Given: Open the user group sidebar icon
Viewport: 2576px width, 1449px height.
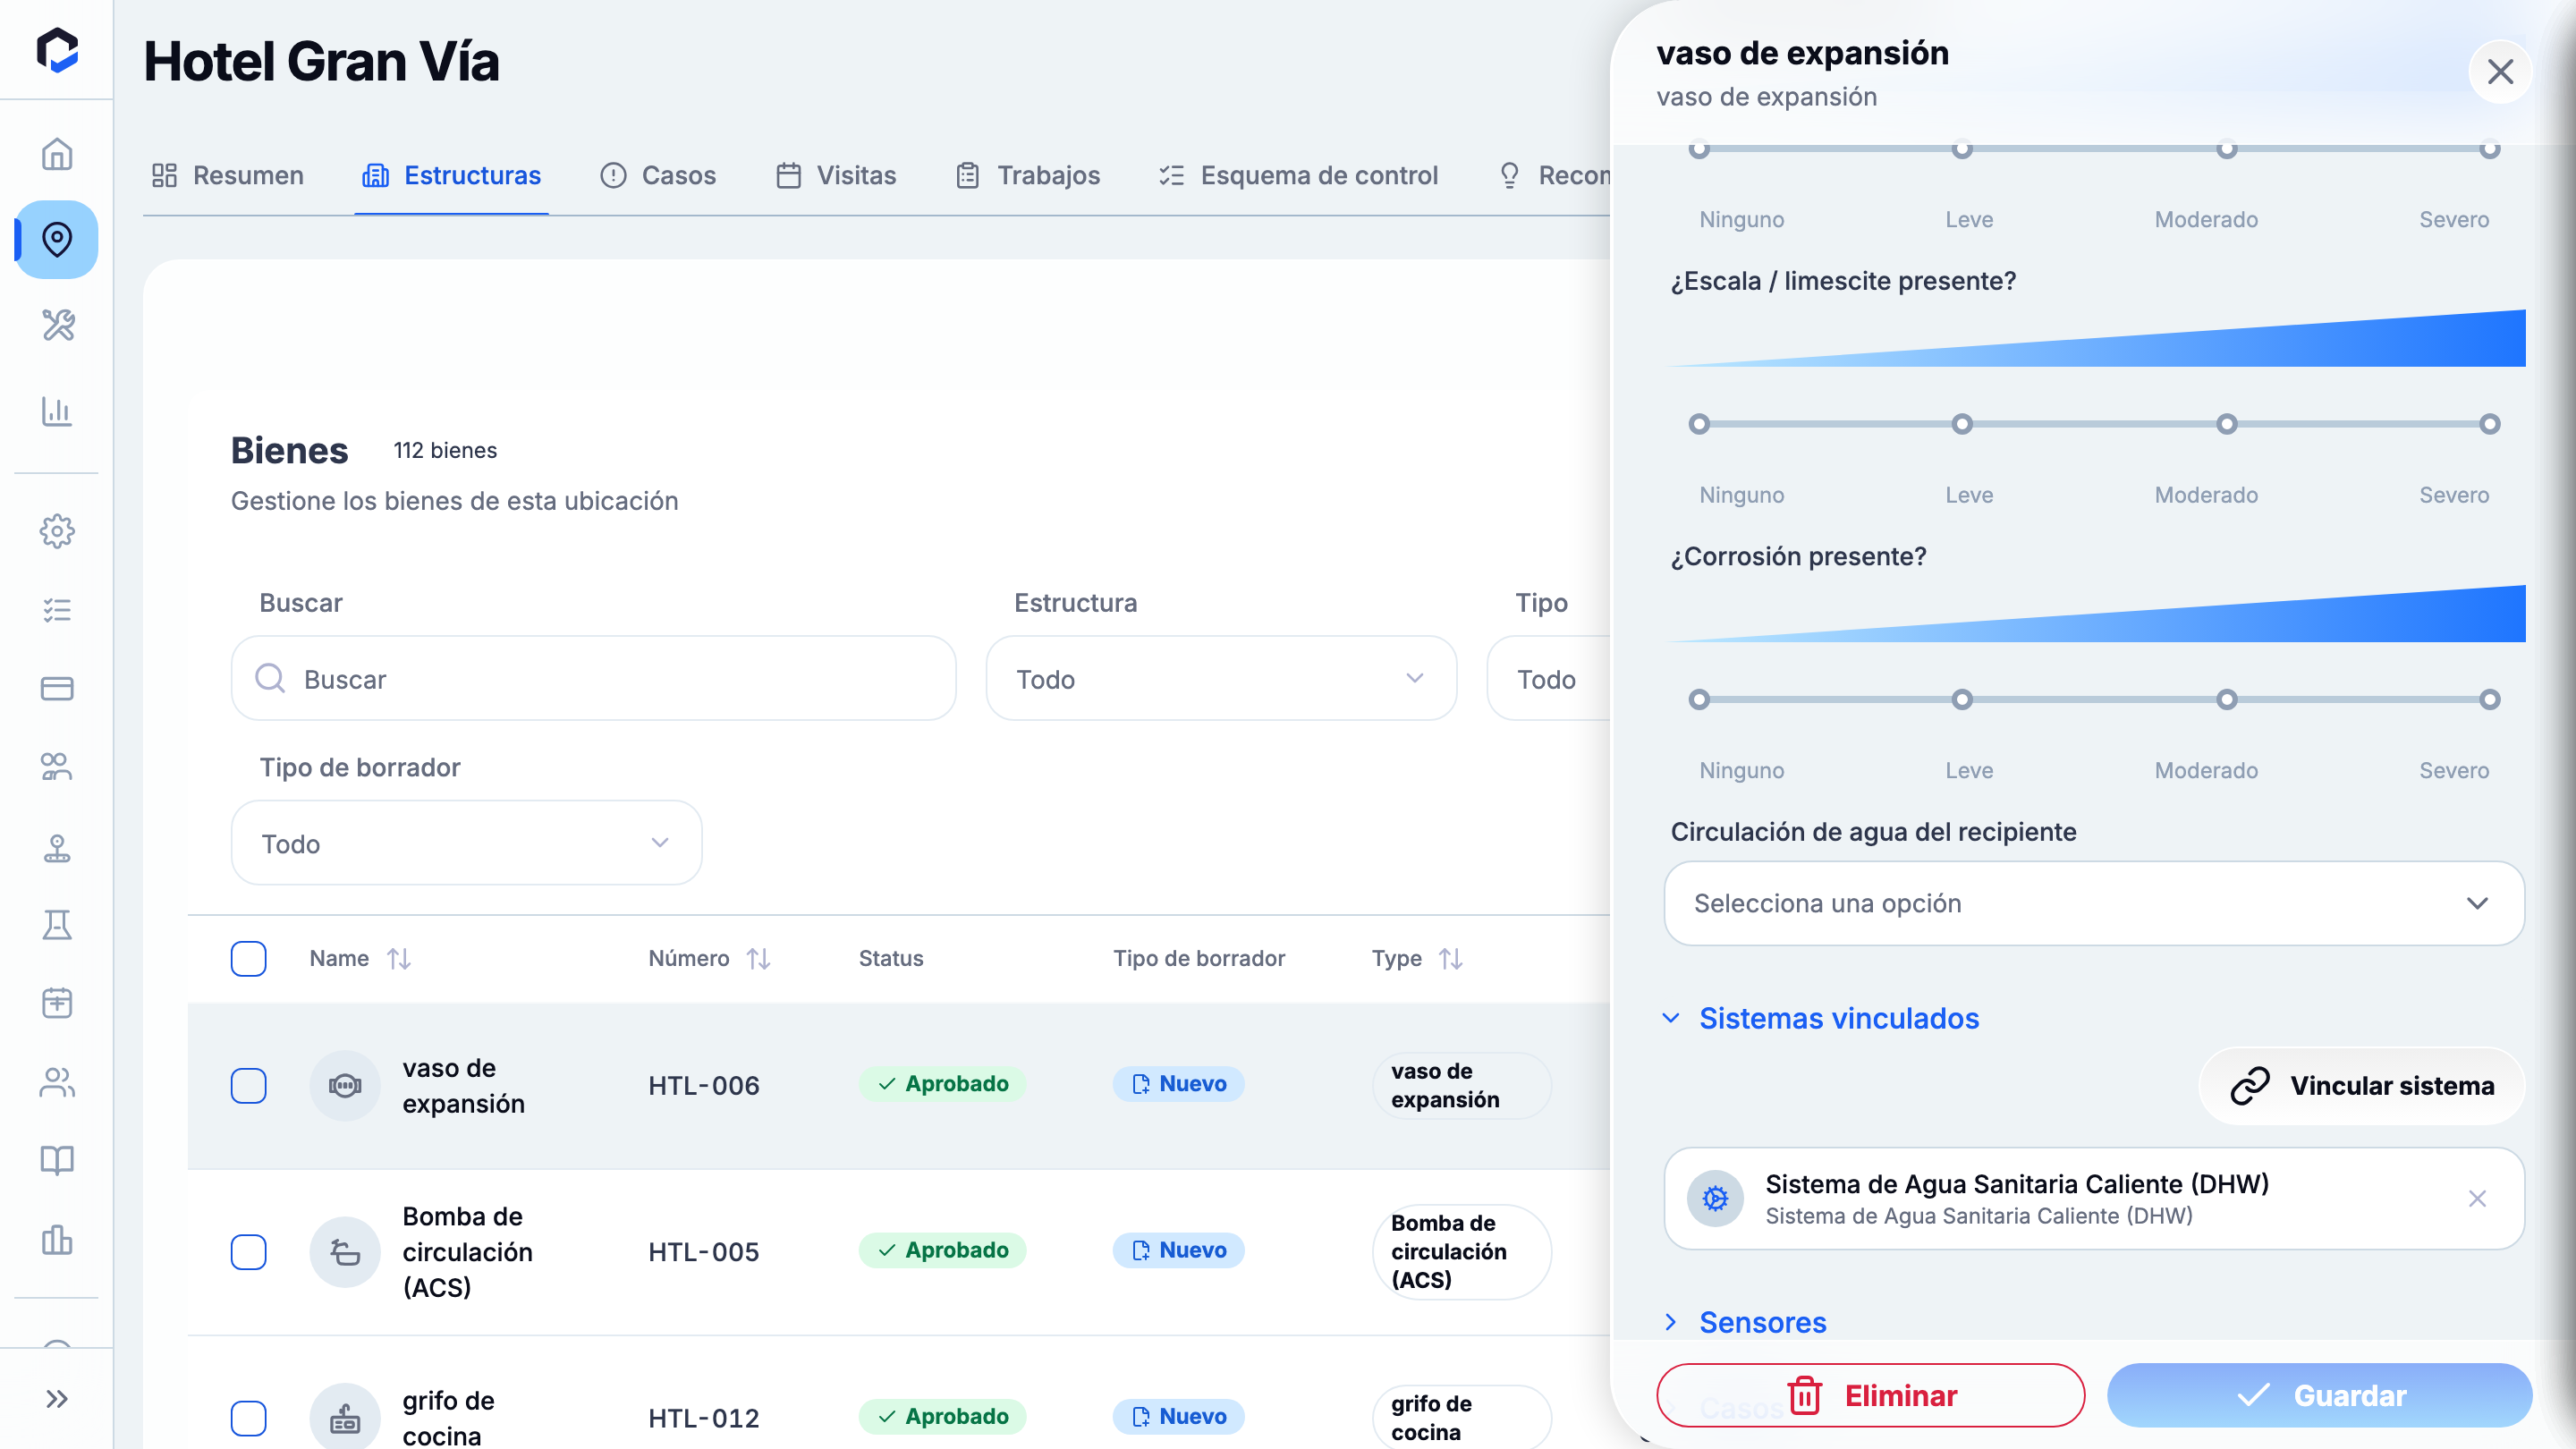Looking at the screenshot, I should [x=57, y=767].
